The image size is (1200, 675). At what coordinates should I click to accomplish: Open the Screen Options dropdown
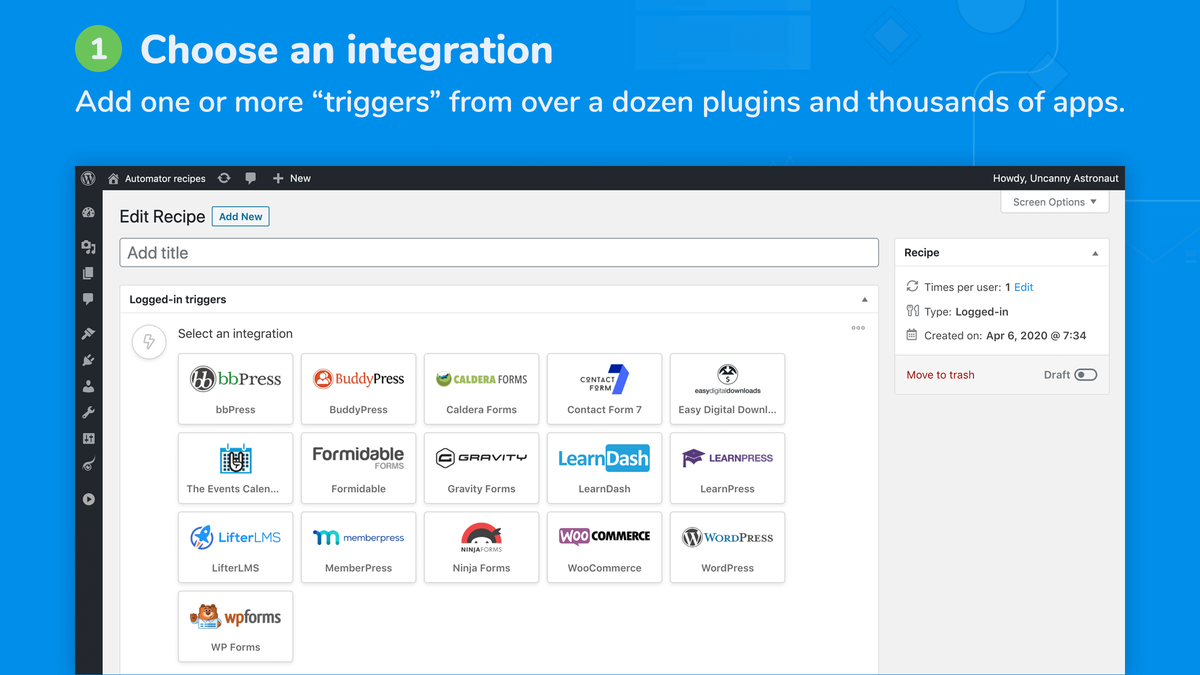pos(1055,202)
